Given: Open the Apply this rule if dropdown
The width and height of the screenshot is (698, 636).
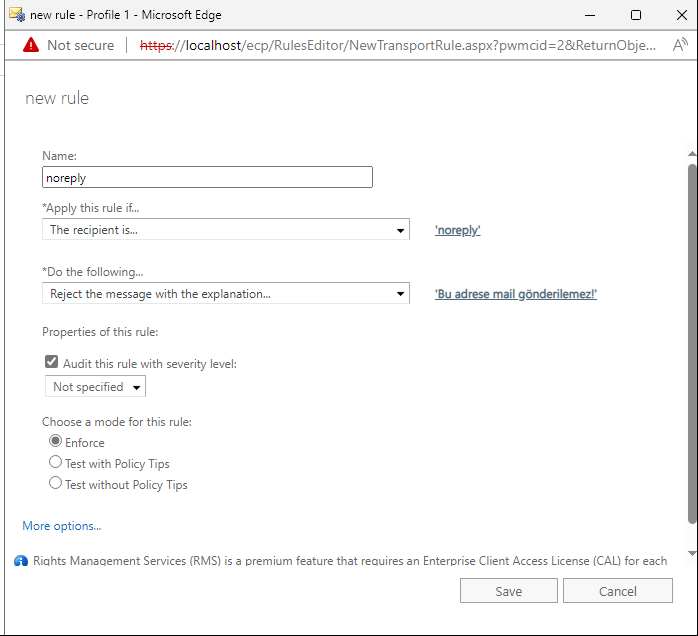Looking at the screenshot, I should point(225,230).
